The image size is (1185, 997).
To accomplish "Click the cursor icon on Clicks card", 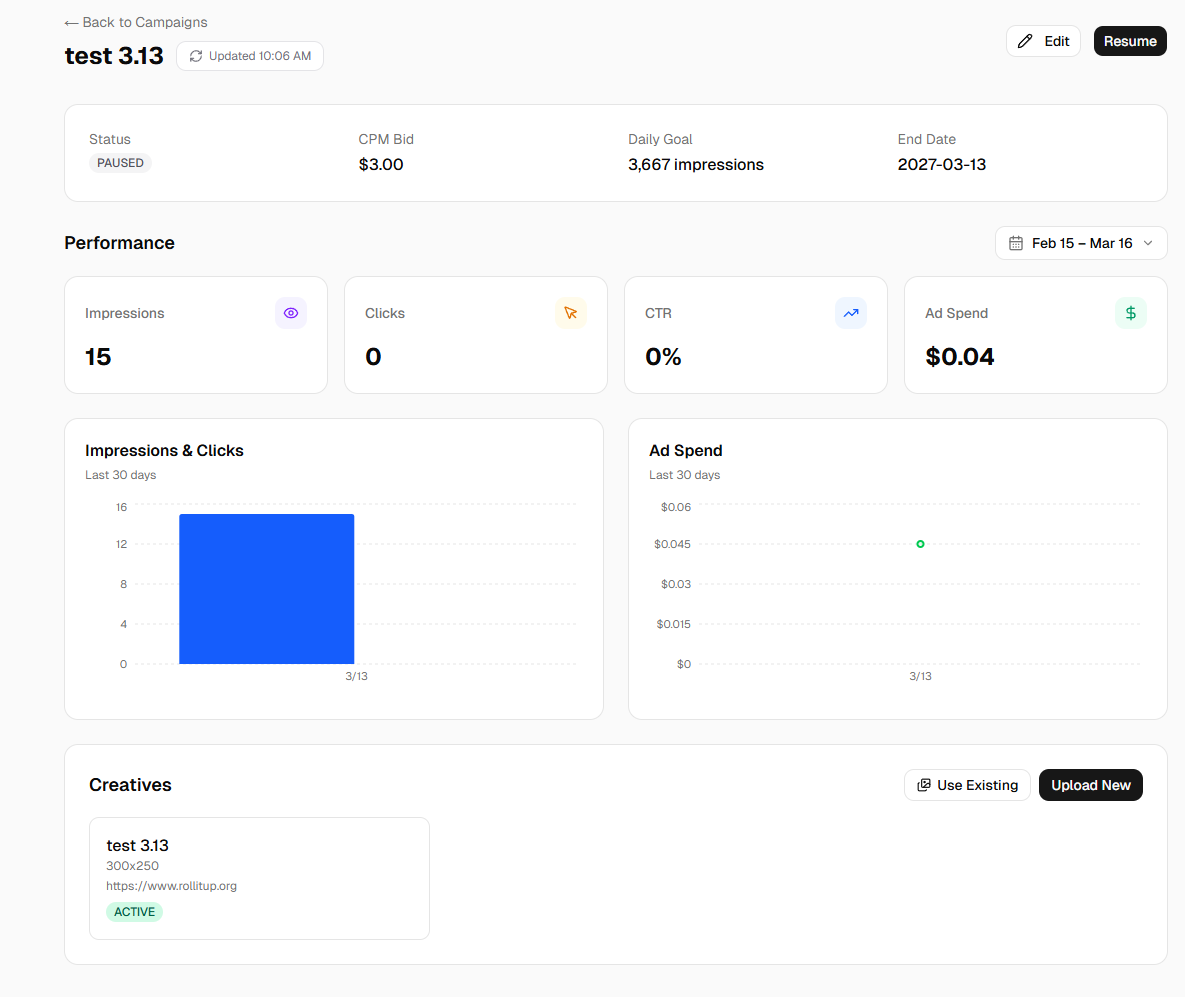I will point(571,313).
